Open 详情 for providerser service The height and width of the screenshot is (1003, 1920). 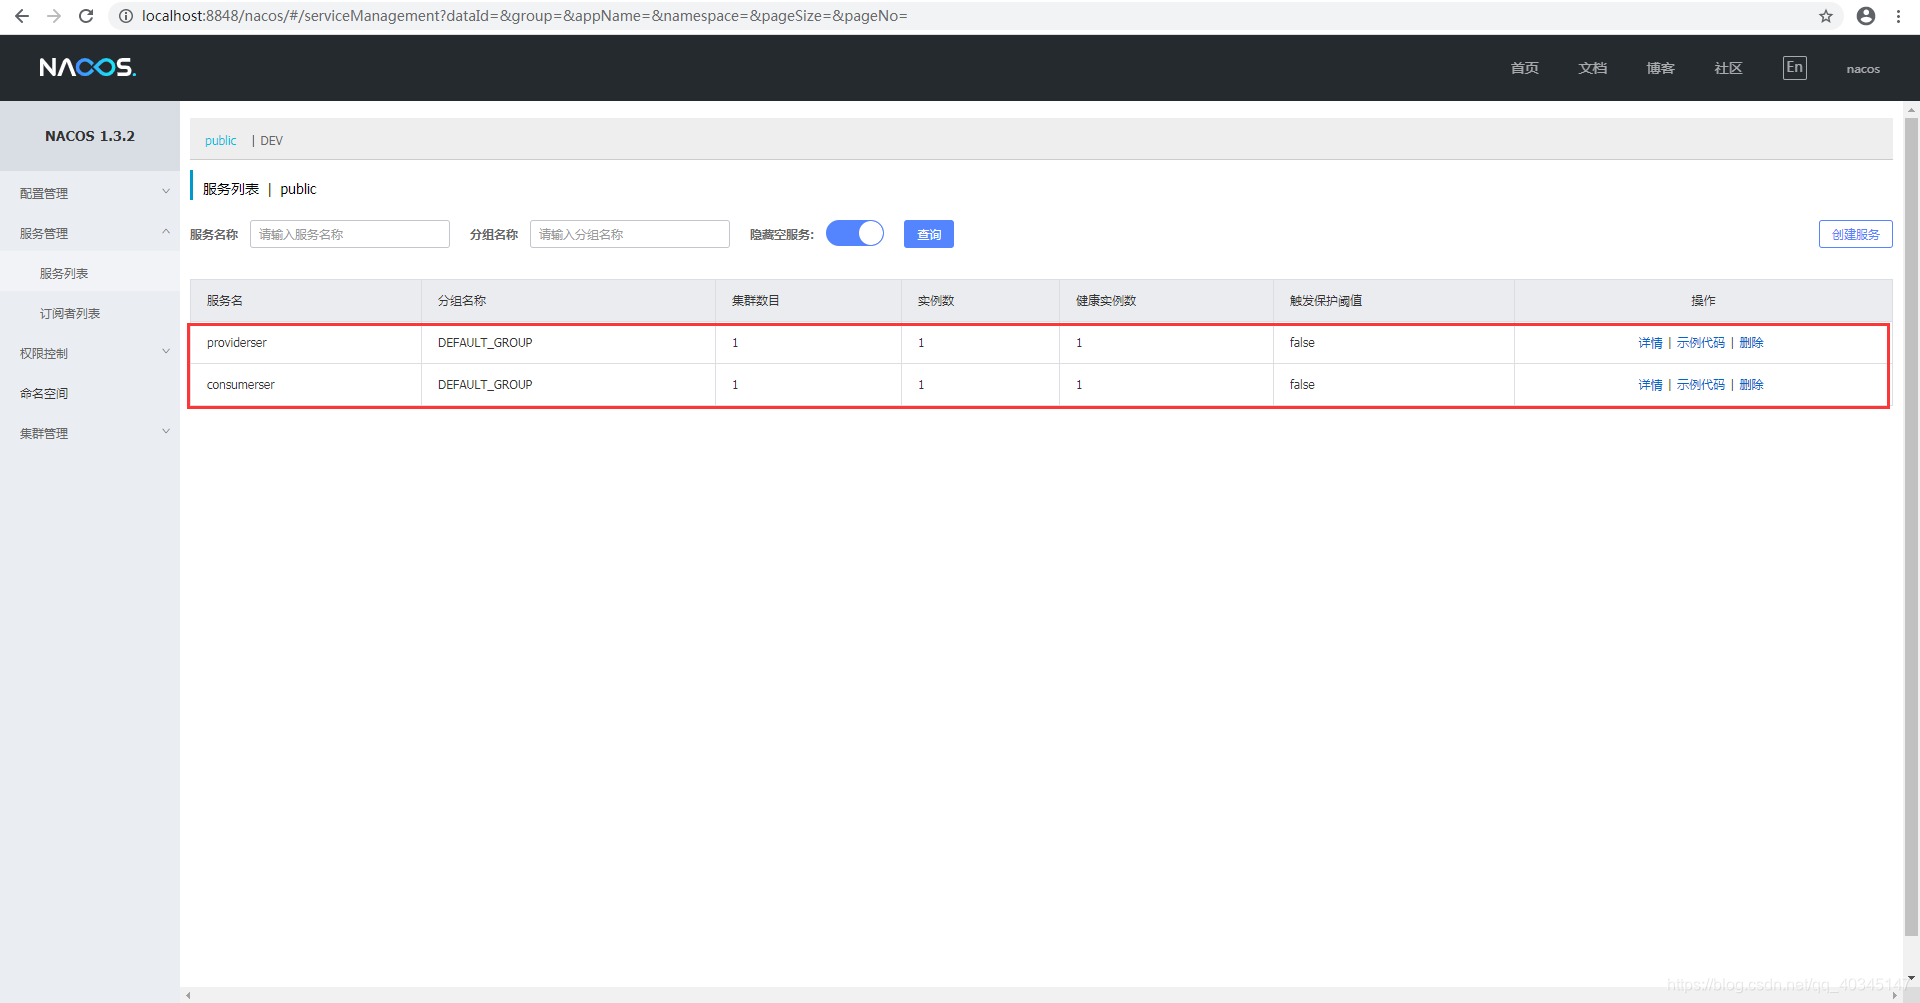pos(1650,343)
